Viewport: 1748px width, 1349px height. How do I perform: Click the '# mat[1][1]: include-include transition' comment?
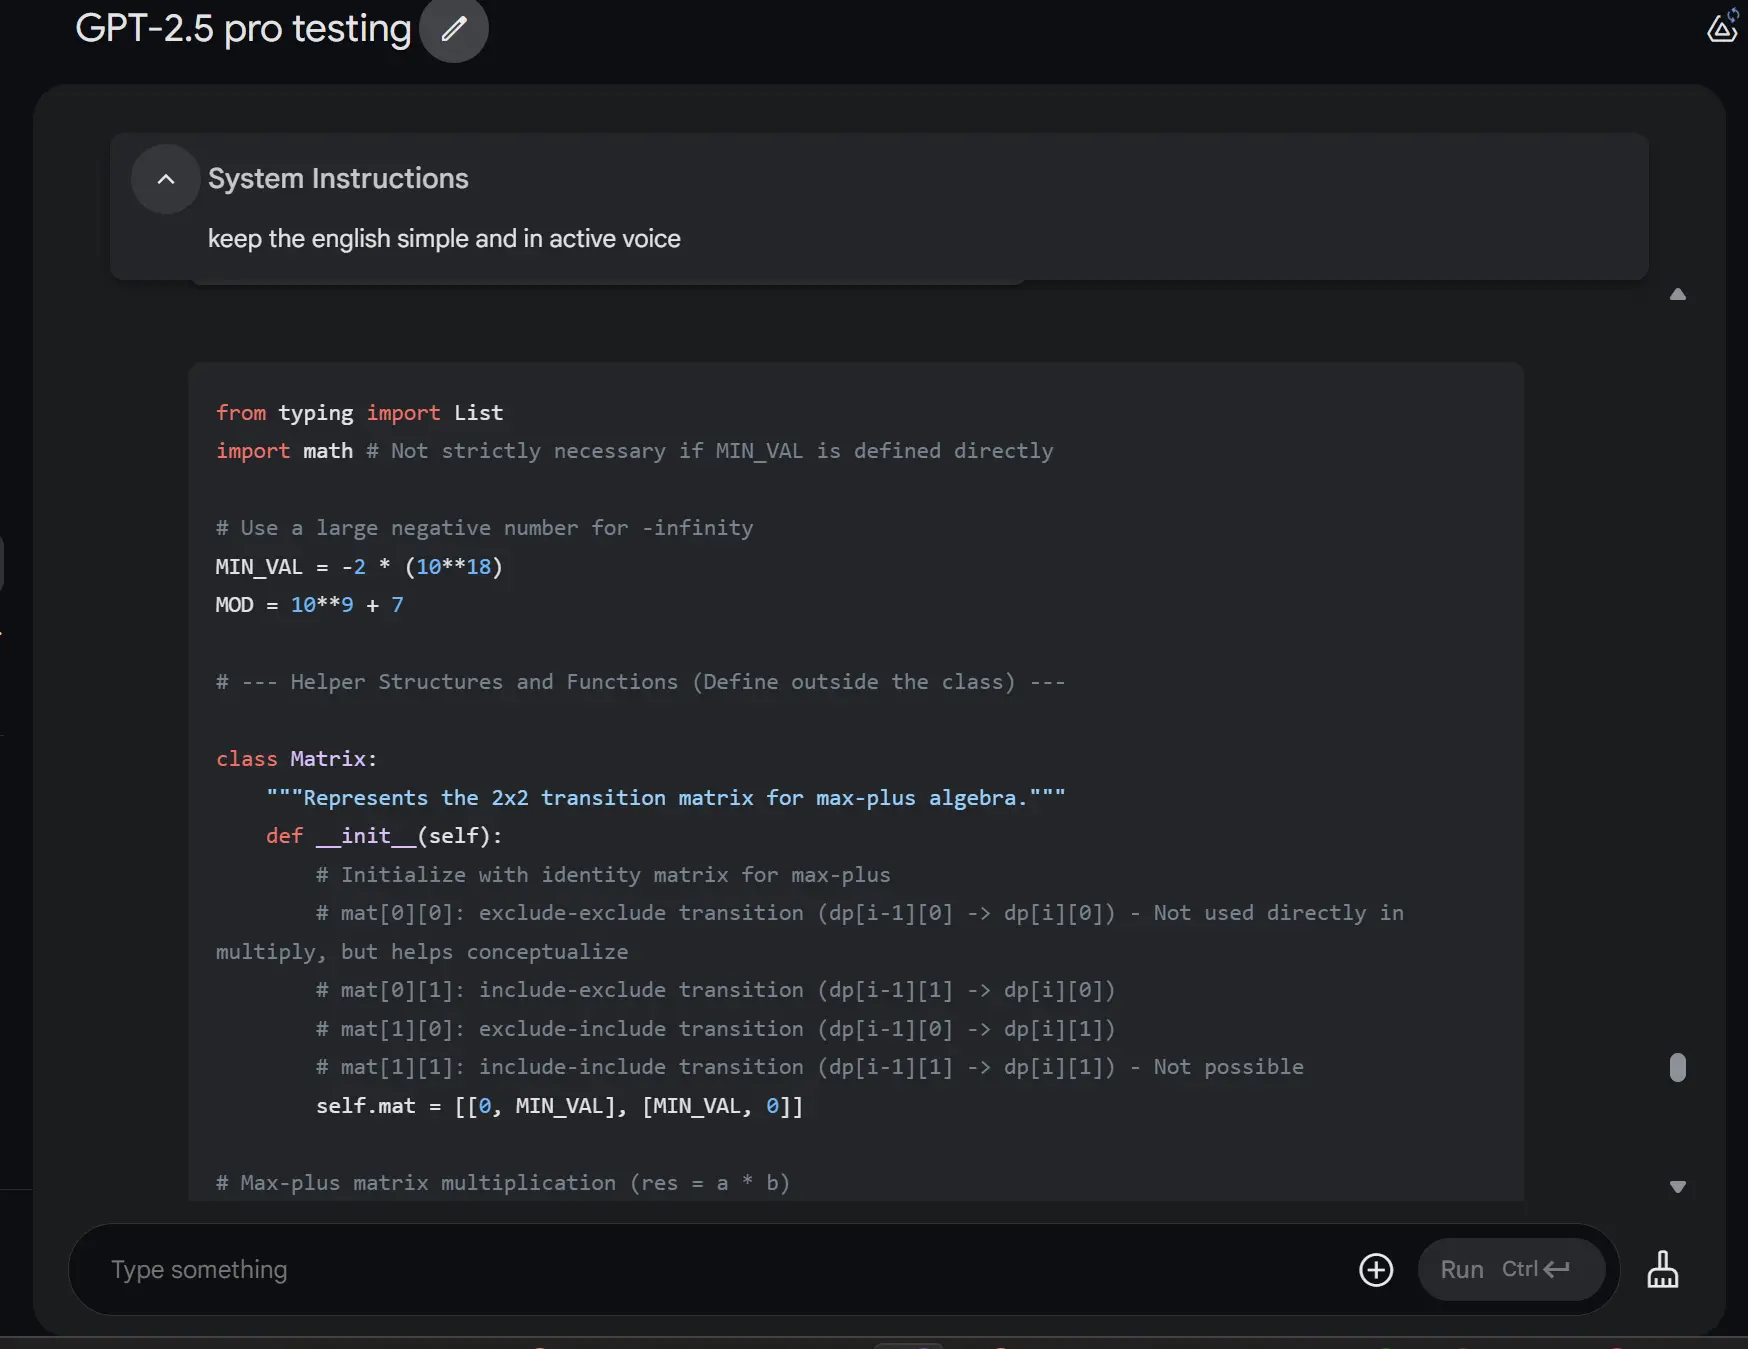(810, 1067)
